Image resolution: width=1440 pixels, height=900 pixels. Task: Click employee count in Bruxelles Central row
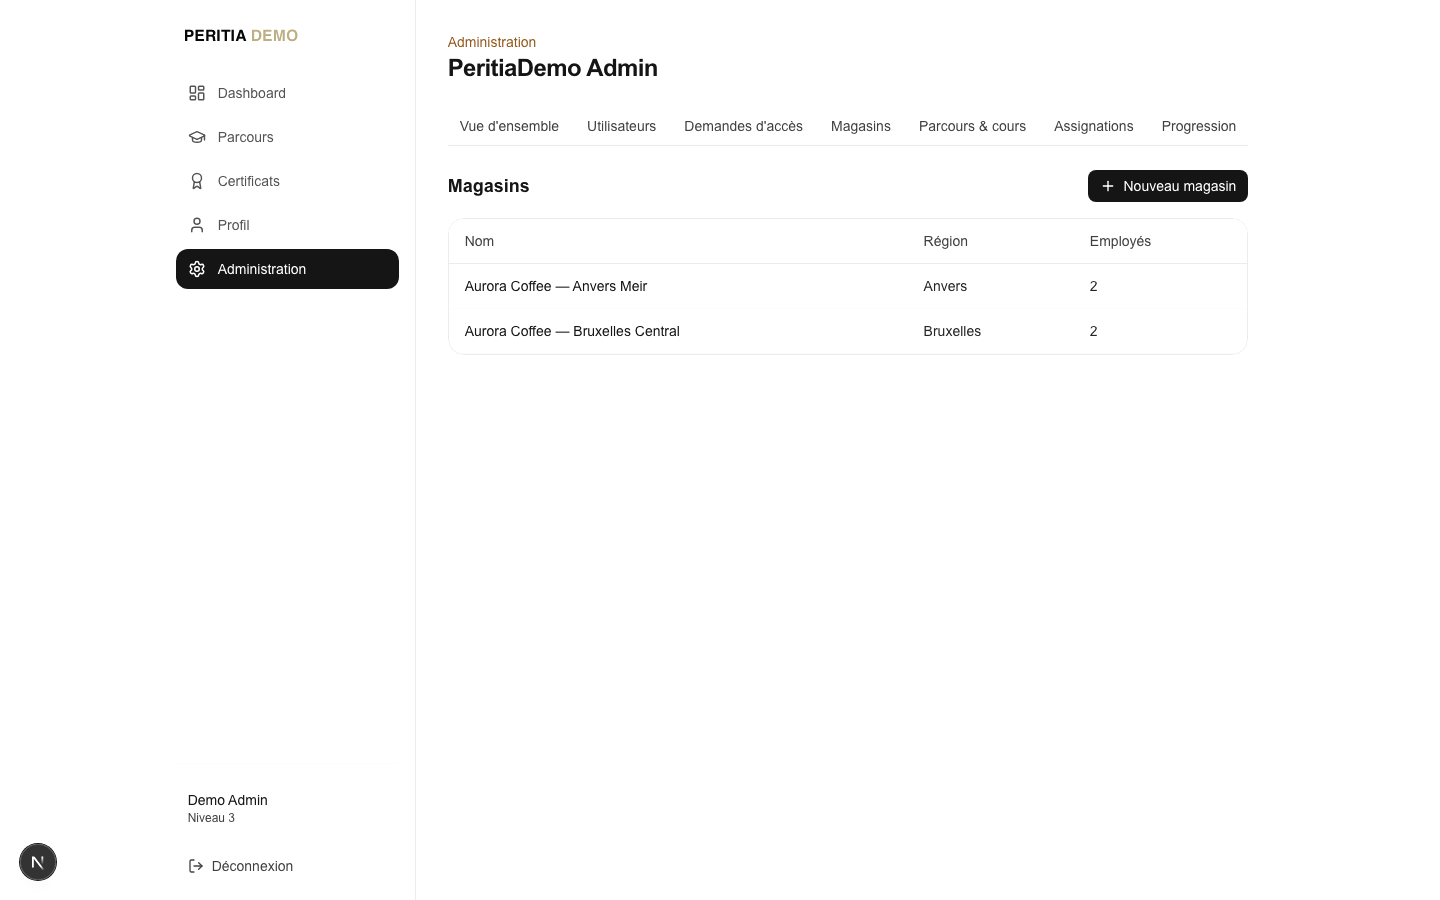click(1094, 331)
